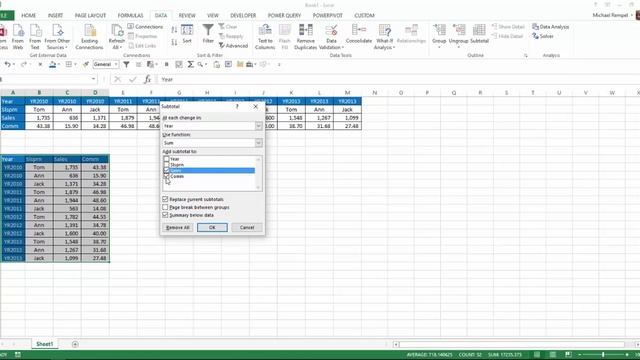This screenshot has width=640, height=360.
Task: Open the General number format dropdown
Action: (x=116, y=64)
